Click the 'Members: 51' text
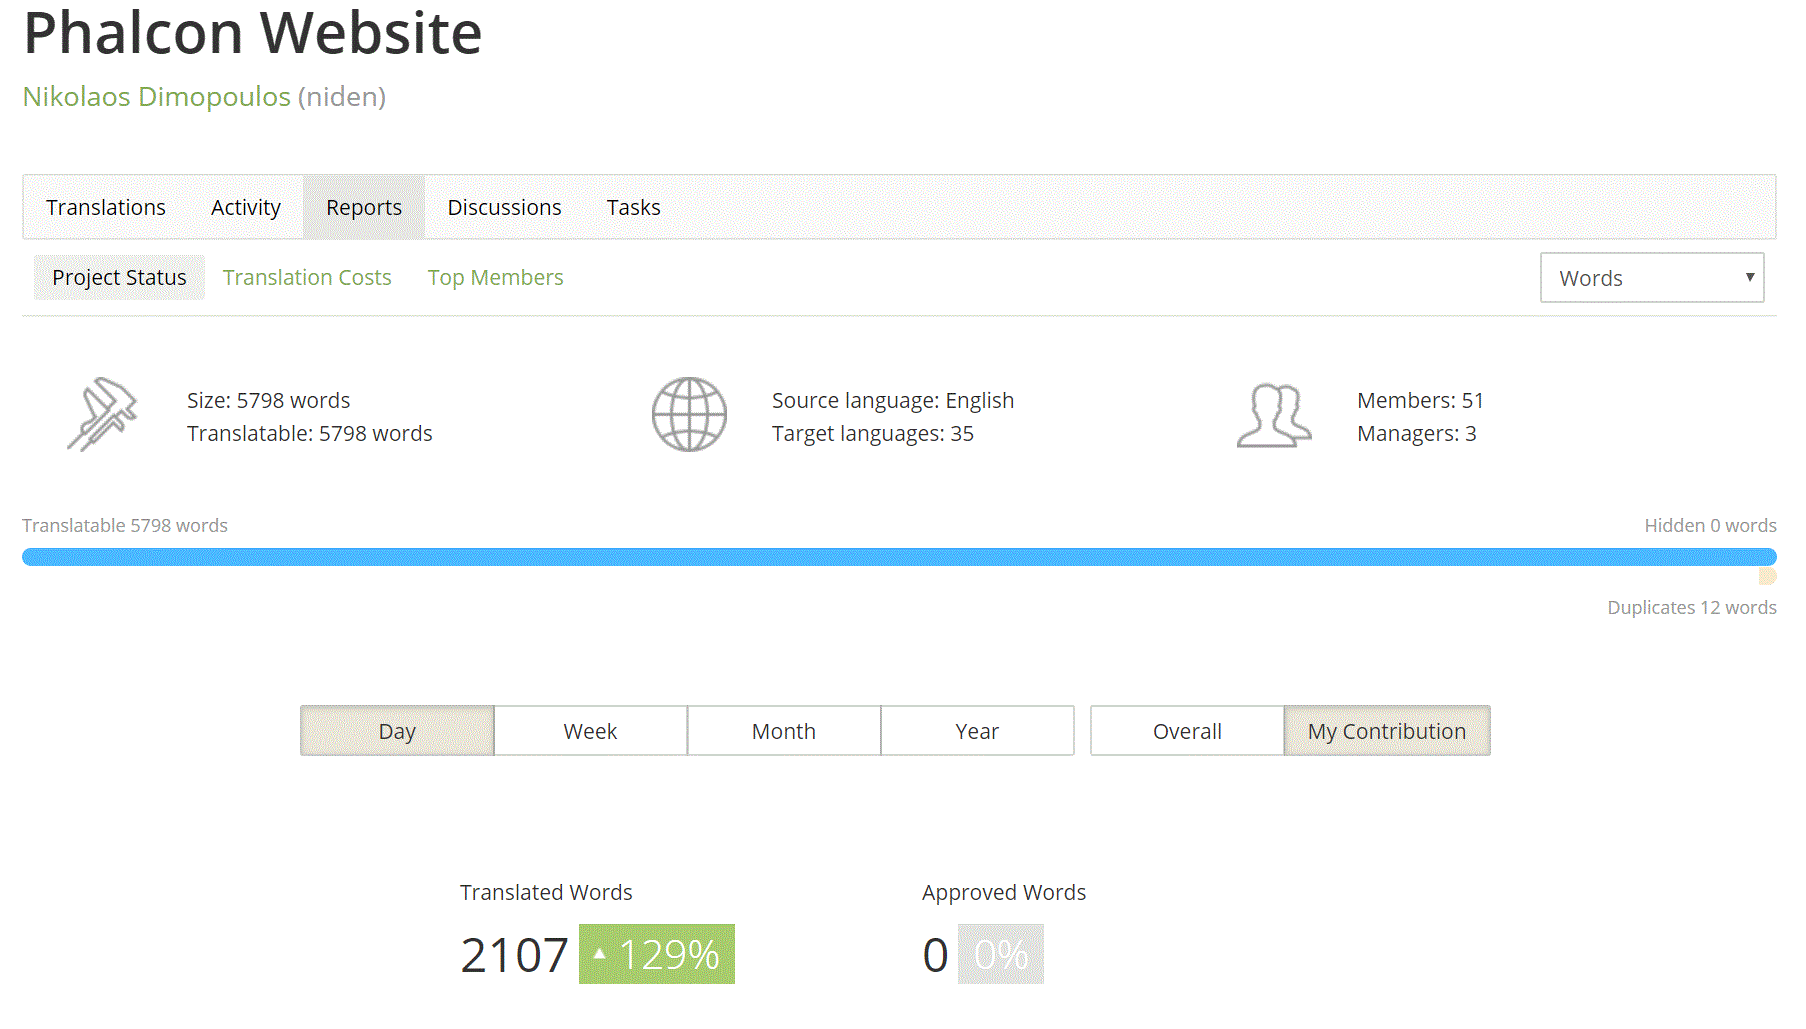Image resolution: width=1806 pixels, height=1029 pixels. (x=1421, y=400)
